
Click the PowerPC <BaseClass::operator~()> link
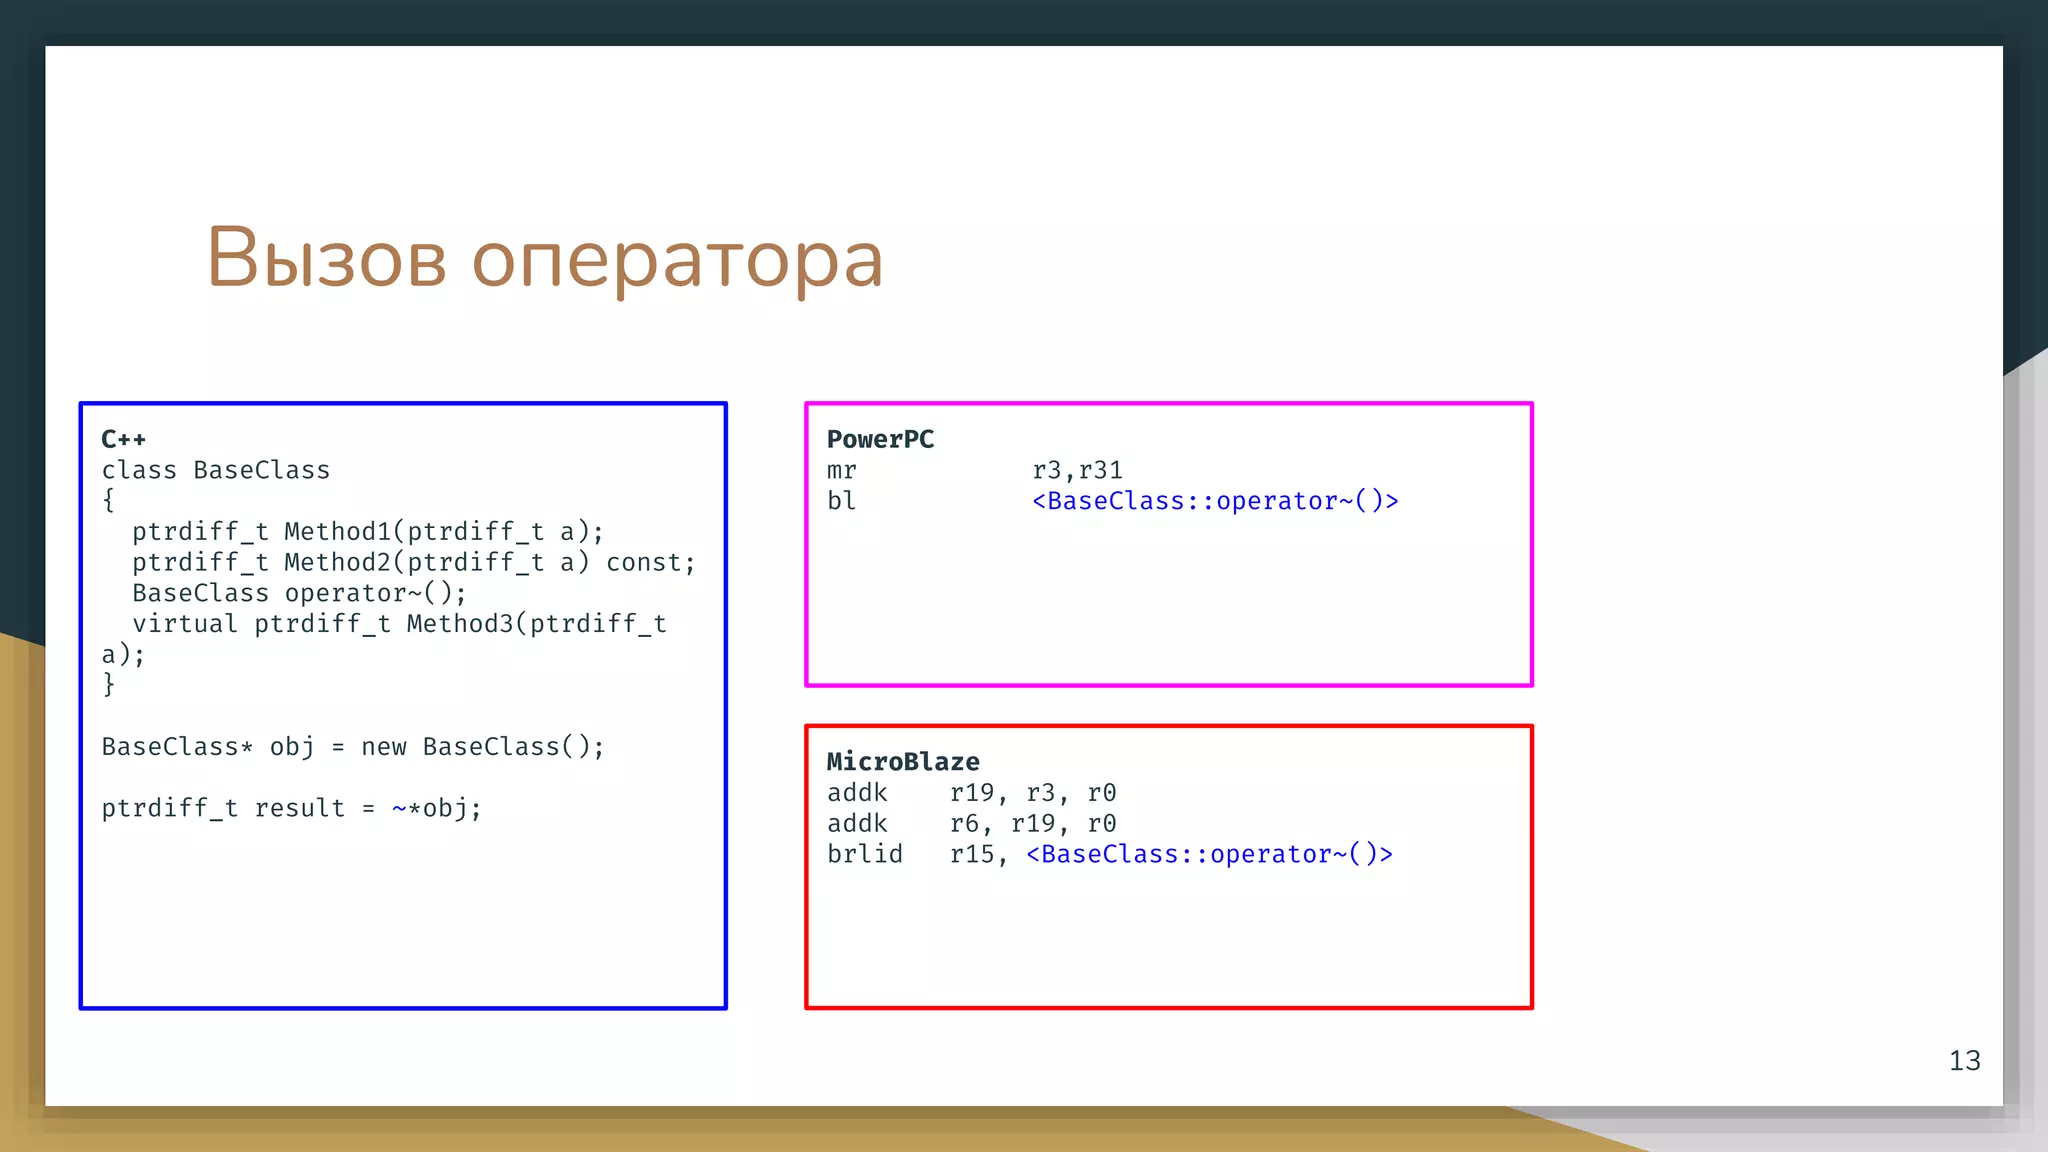[1216, 501]
